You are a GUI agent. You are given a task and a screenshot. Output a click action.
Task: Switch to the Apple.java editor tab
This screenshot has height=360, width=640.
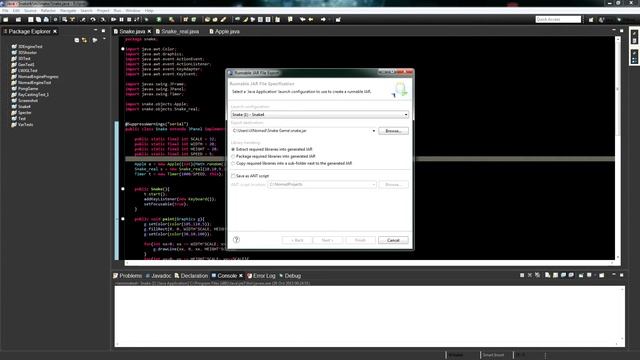point(225,31)
